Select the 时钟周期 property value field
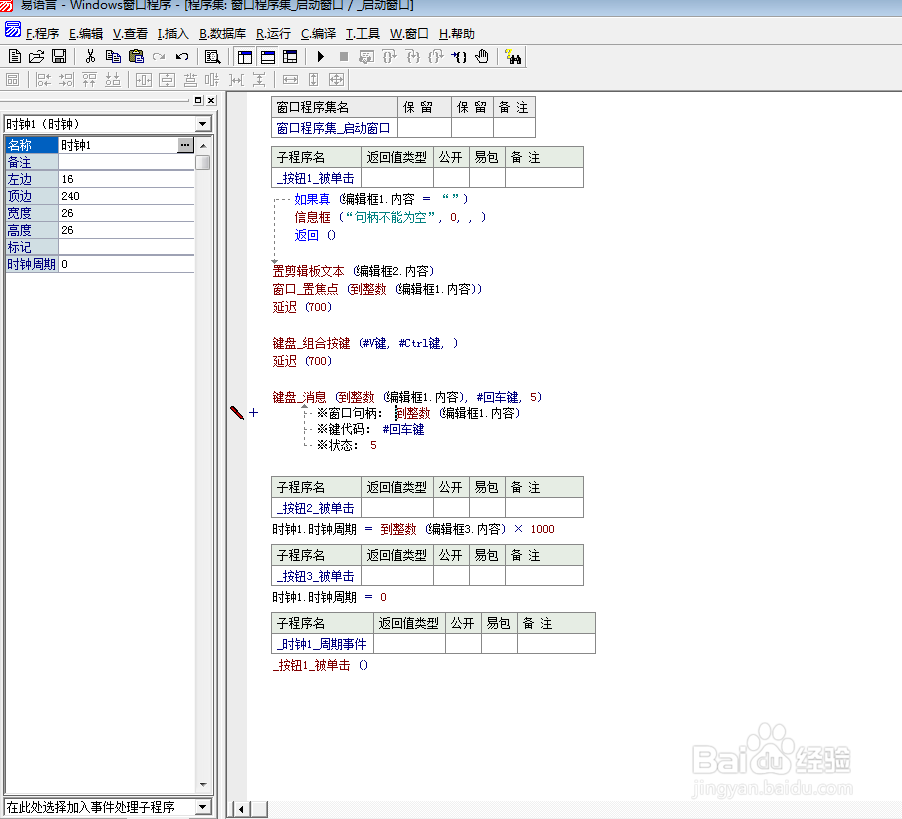This screenshot has width=902, height=819. 126,264
